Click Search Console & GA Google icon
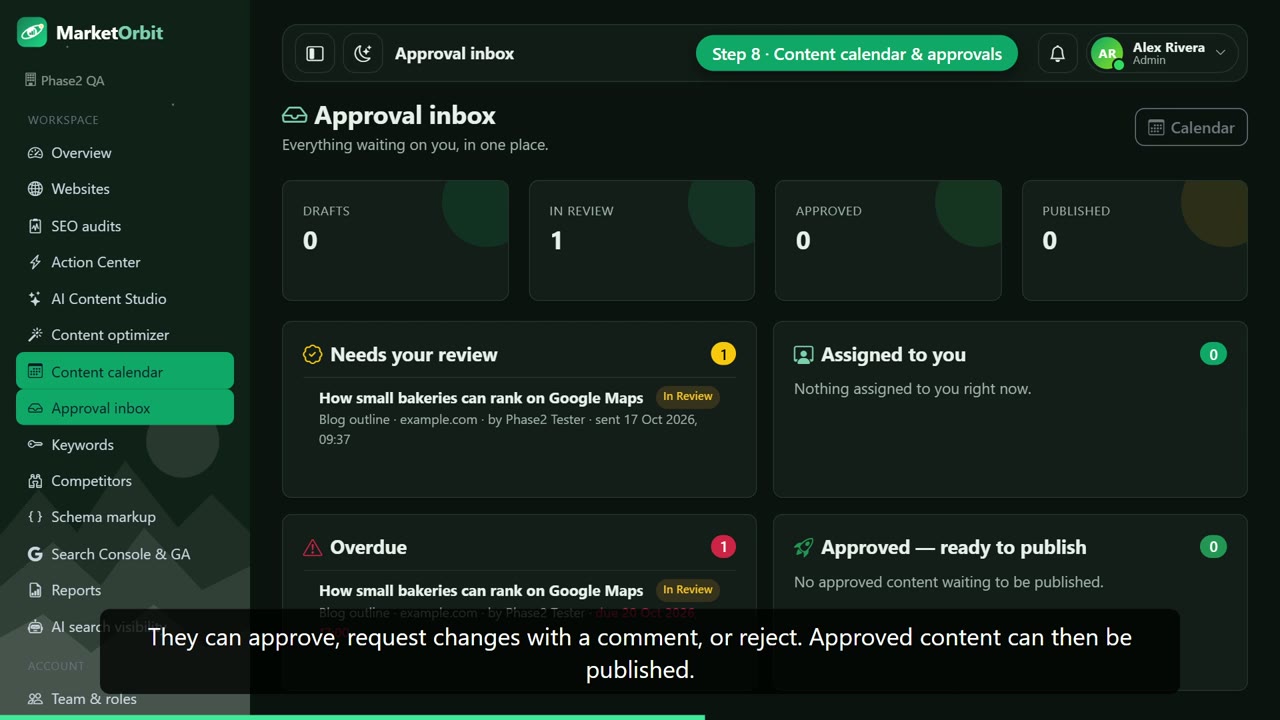Screen dimensions: 1280x720 point(35,554)
